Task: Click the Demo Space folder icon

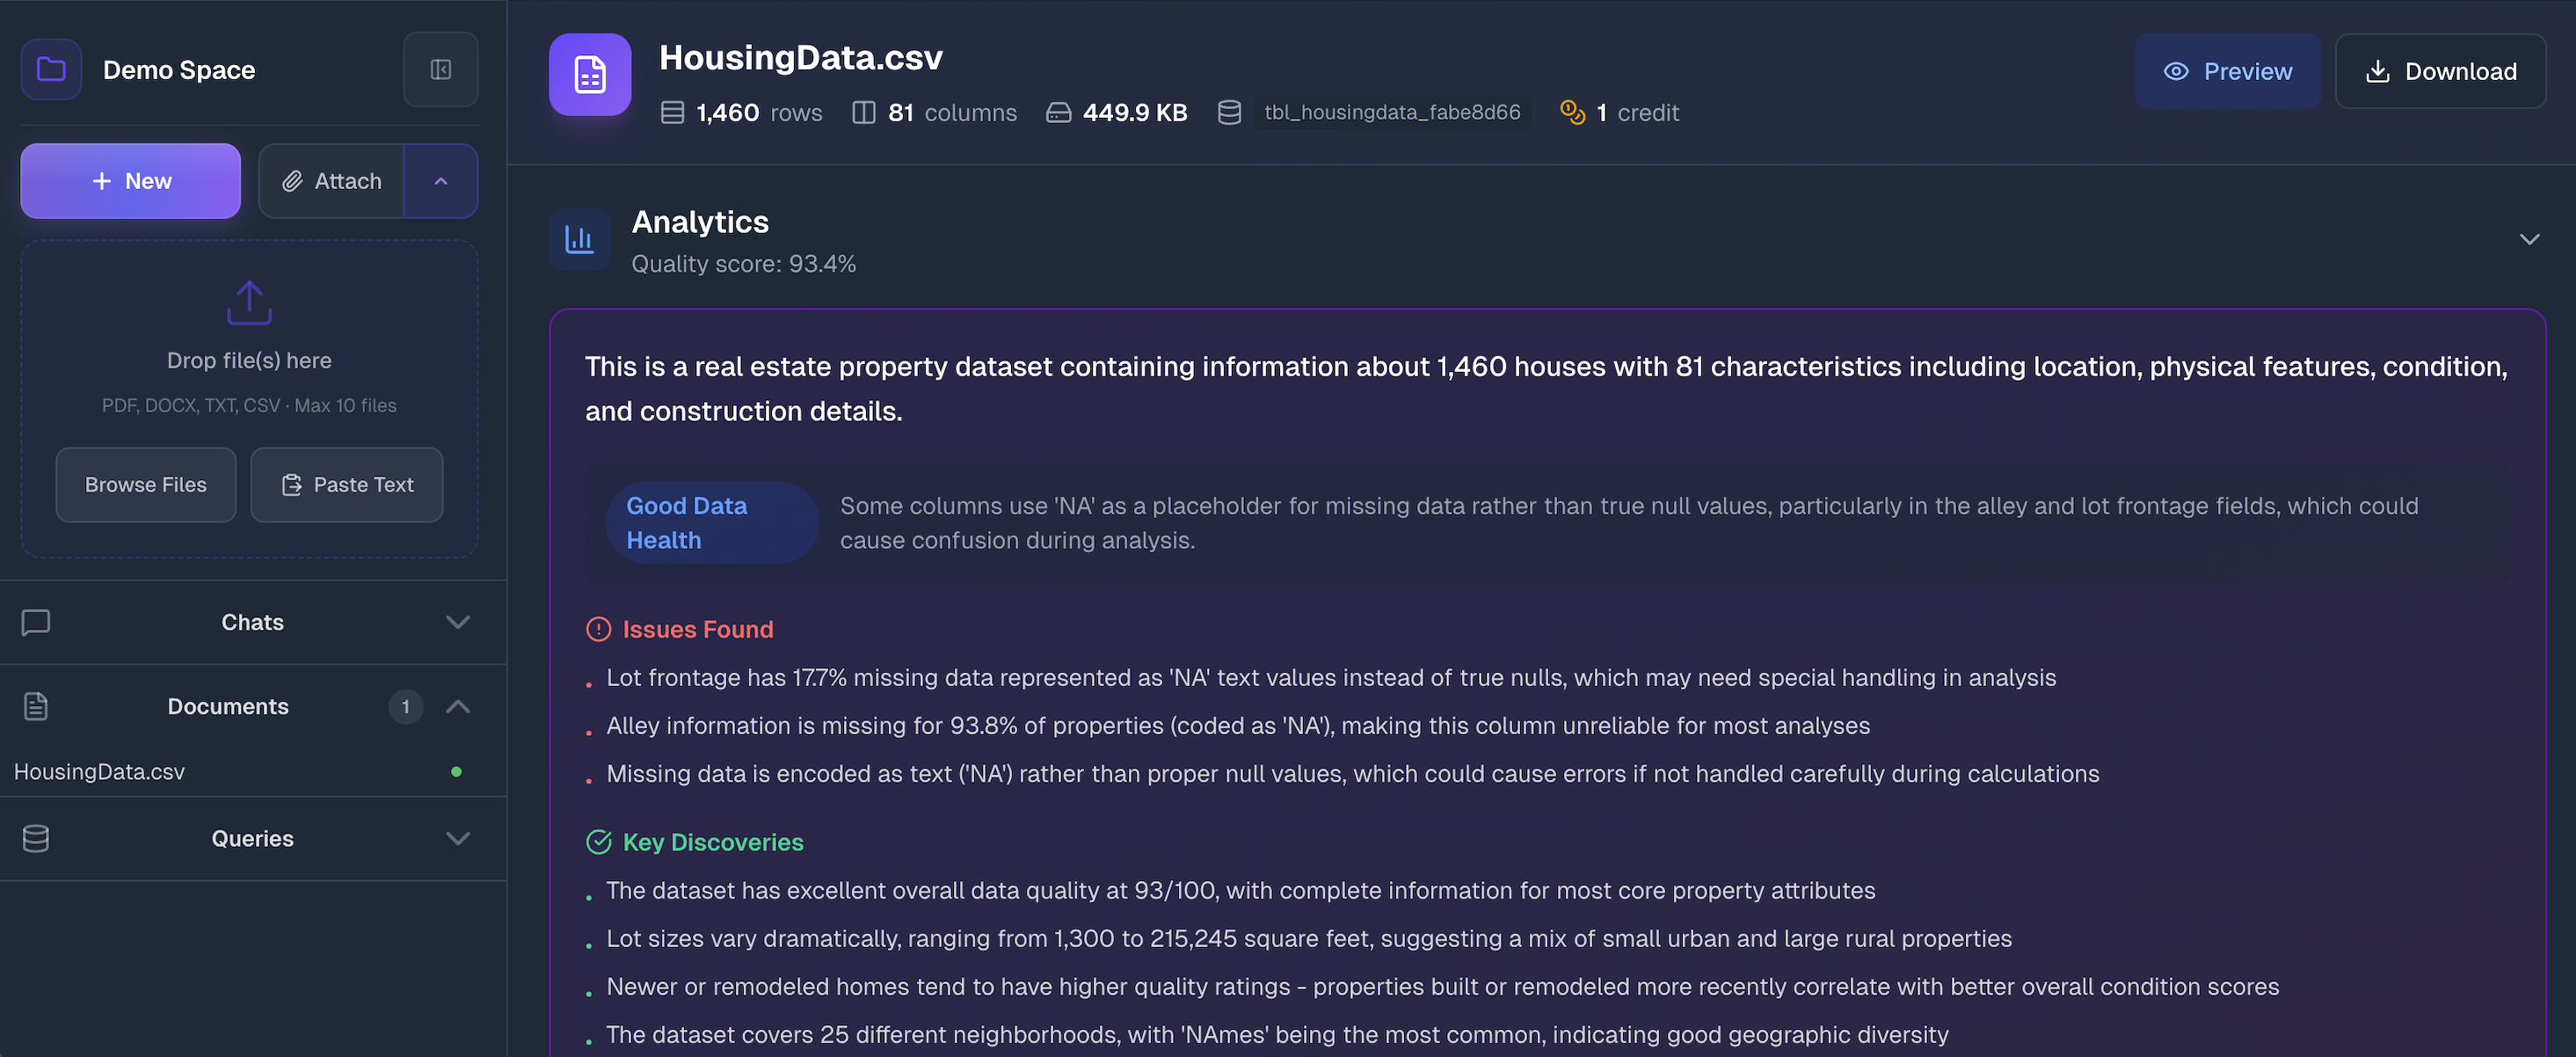Action: click(x=51, y=69)
